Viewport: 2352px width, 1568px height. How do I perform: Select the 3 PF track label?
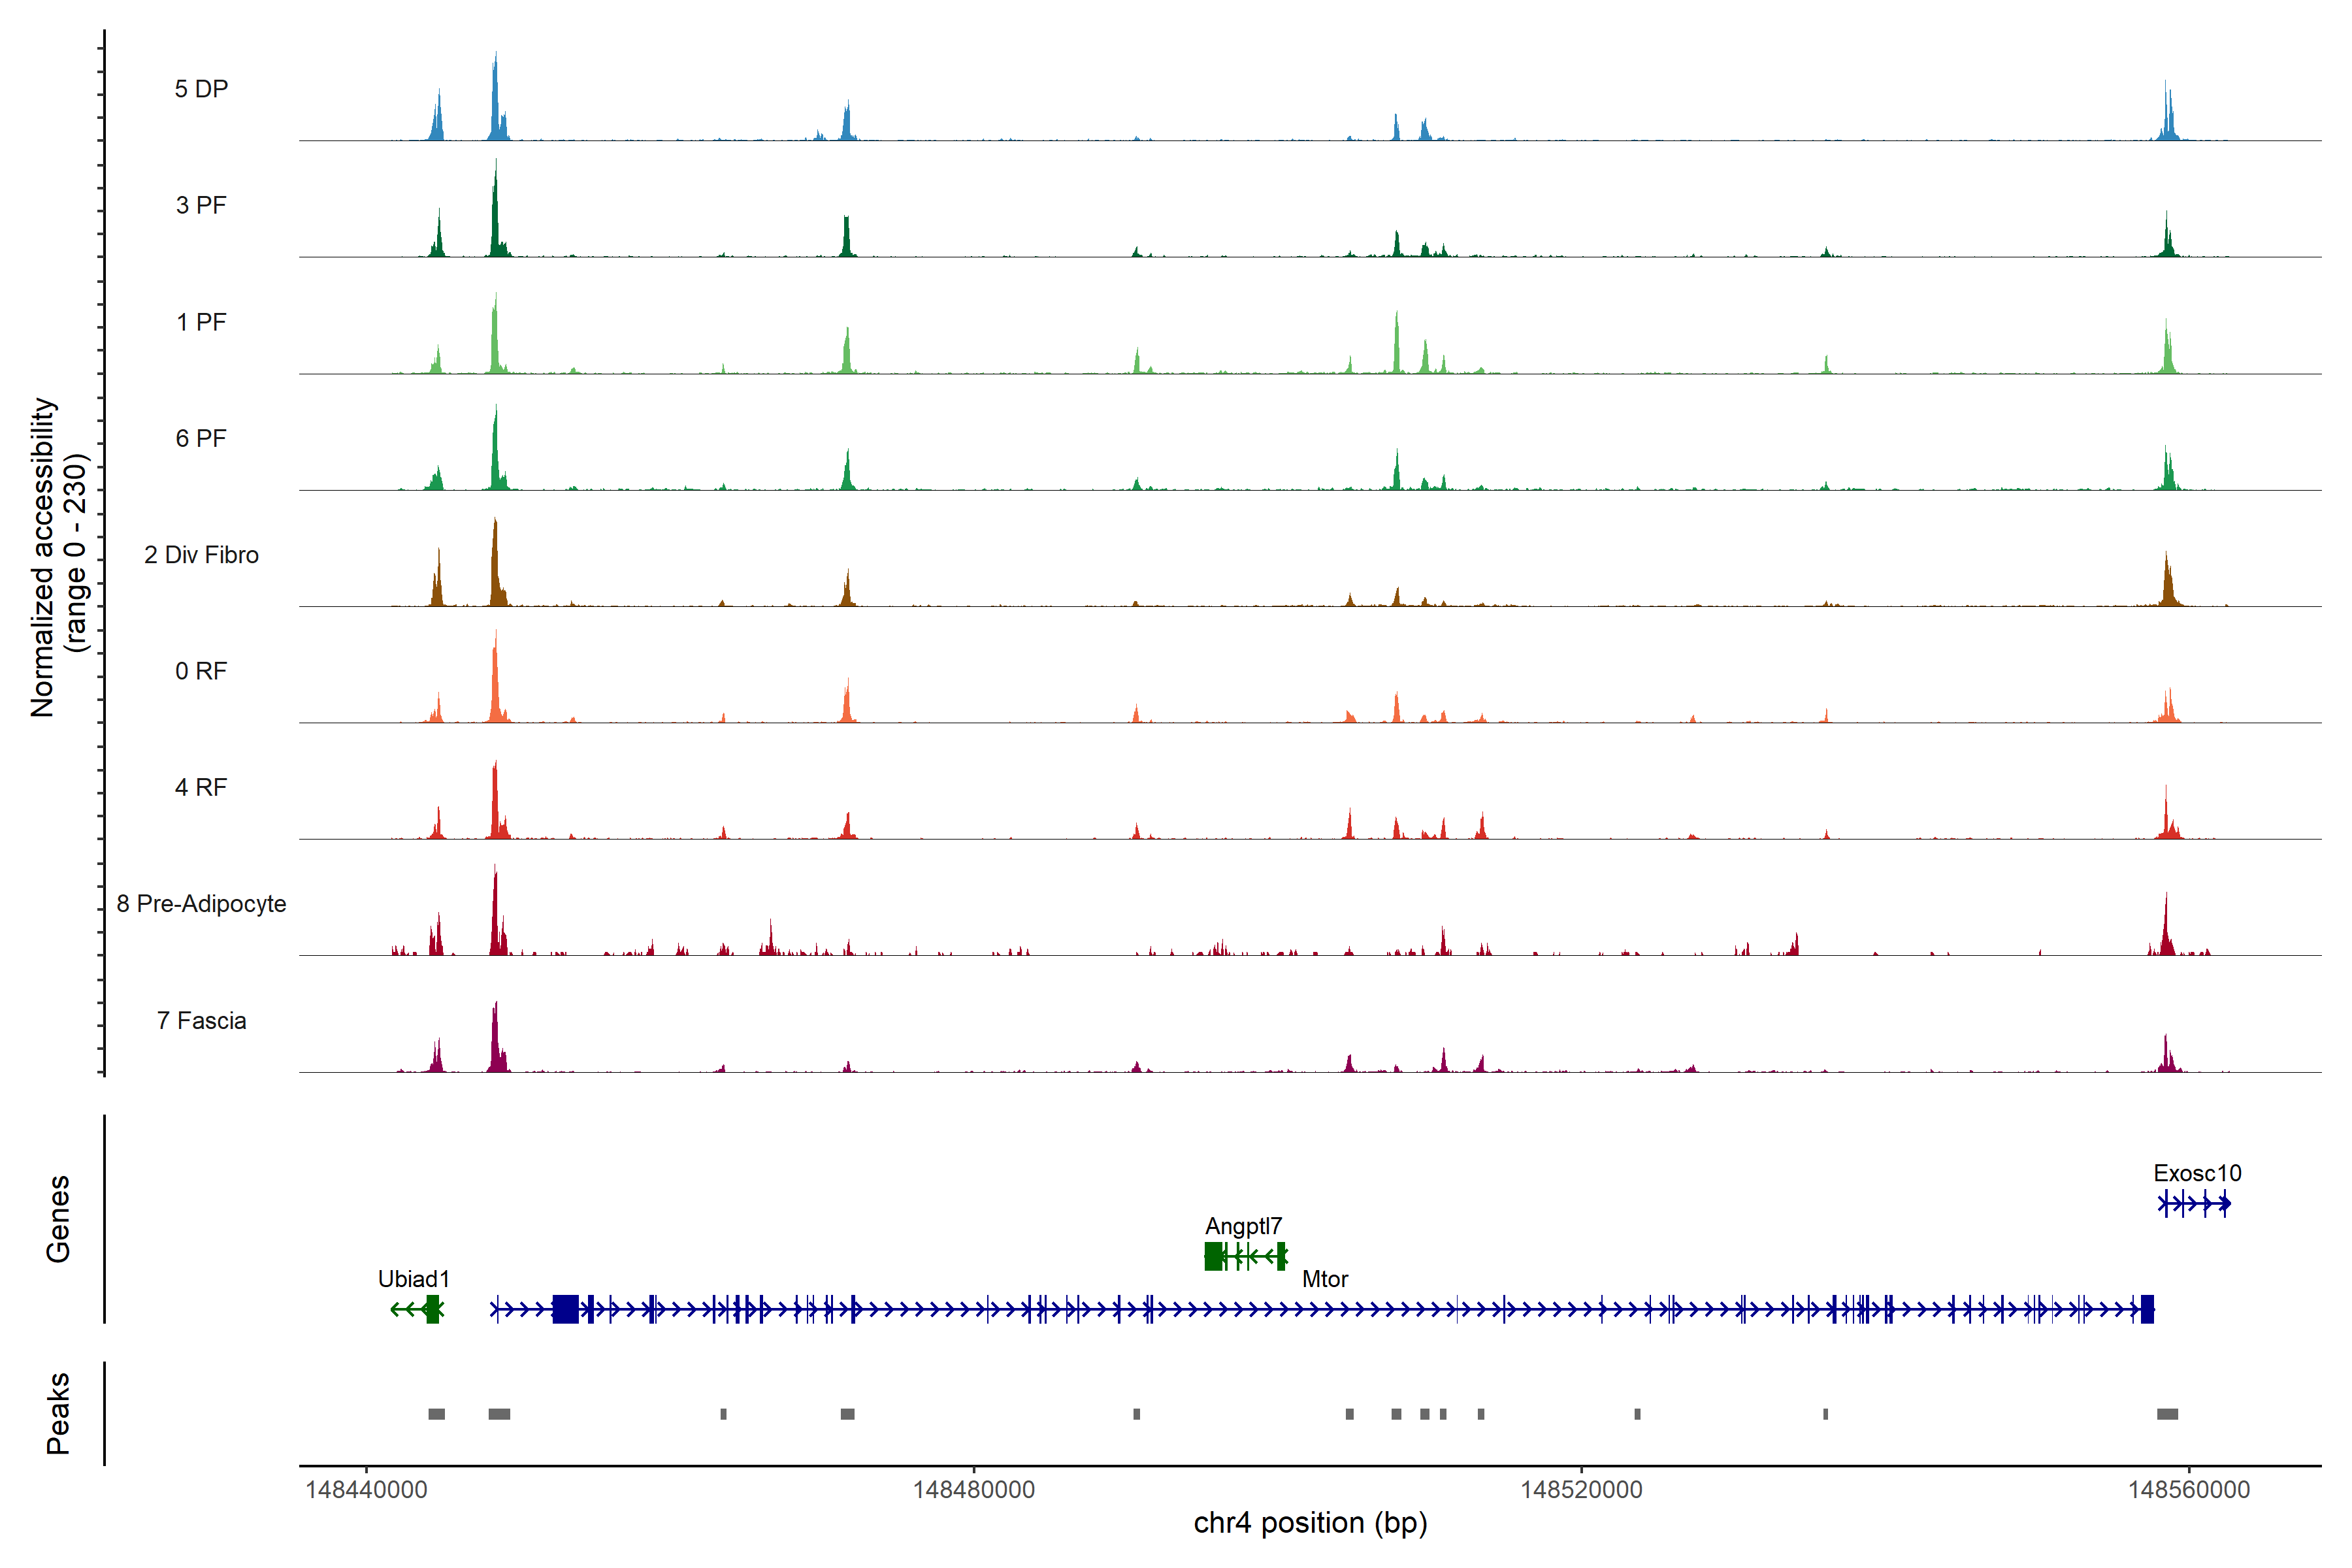coord(201,205)
